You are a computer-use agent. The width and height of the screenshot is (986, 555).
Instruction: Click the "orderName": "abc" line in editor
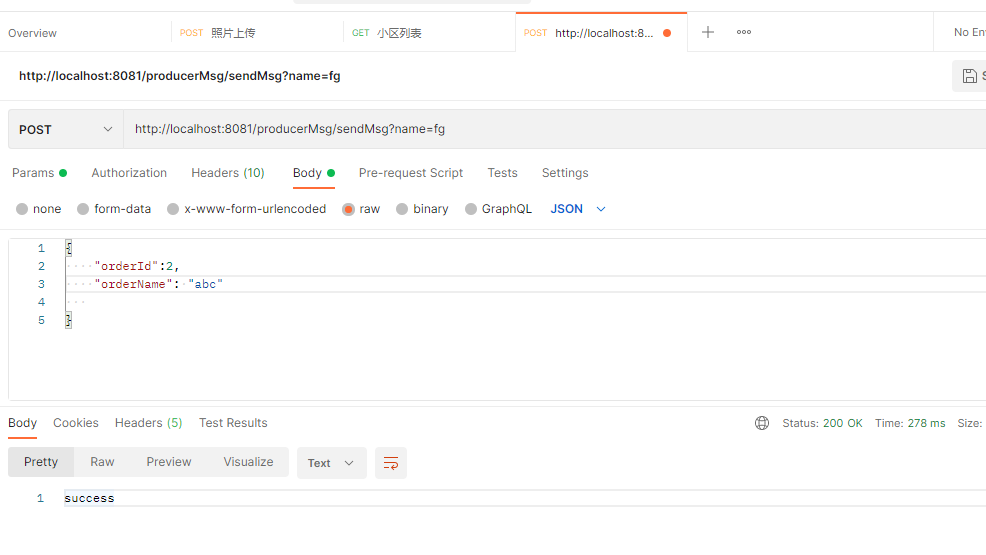(158, 284)
